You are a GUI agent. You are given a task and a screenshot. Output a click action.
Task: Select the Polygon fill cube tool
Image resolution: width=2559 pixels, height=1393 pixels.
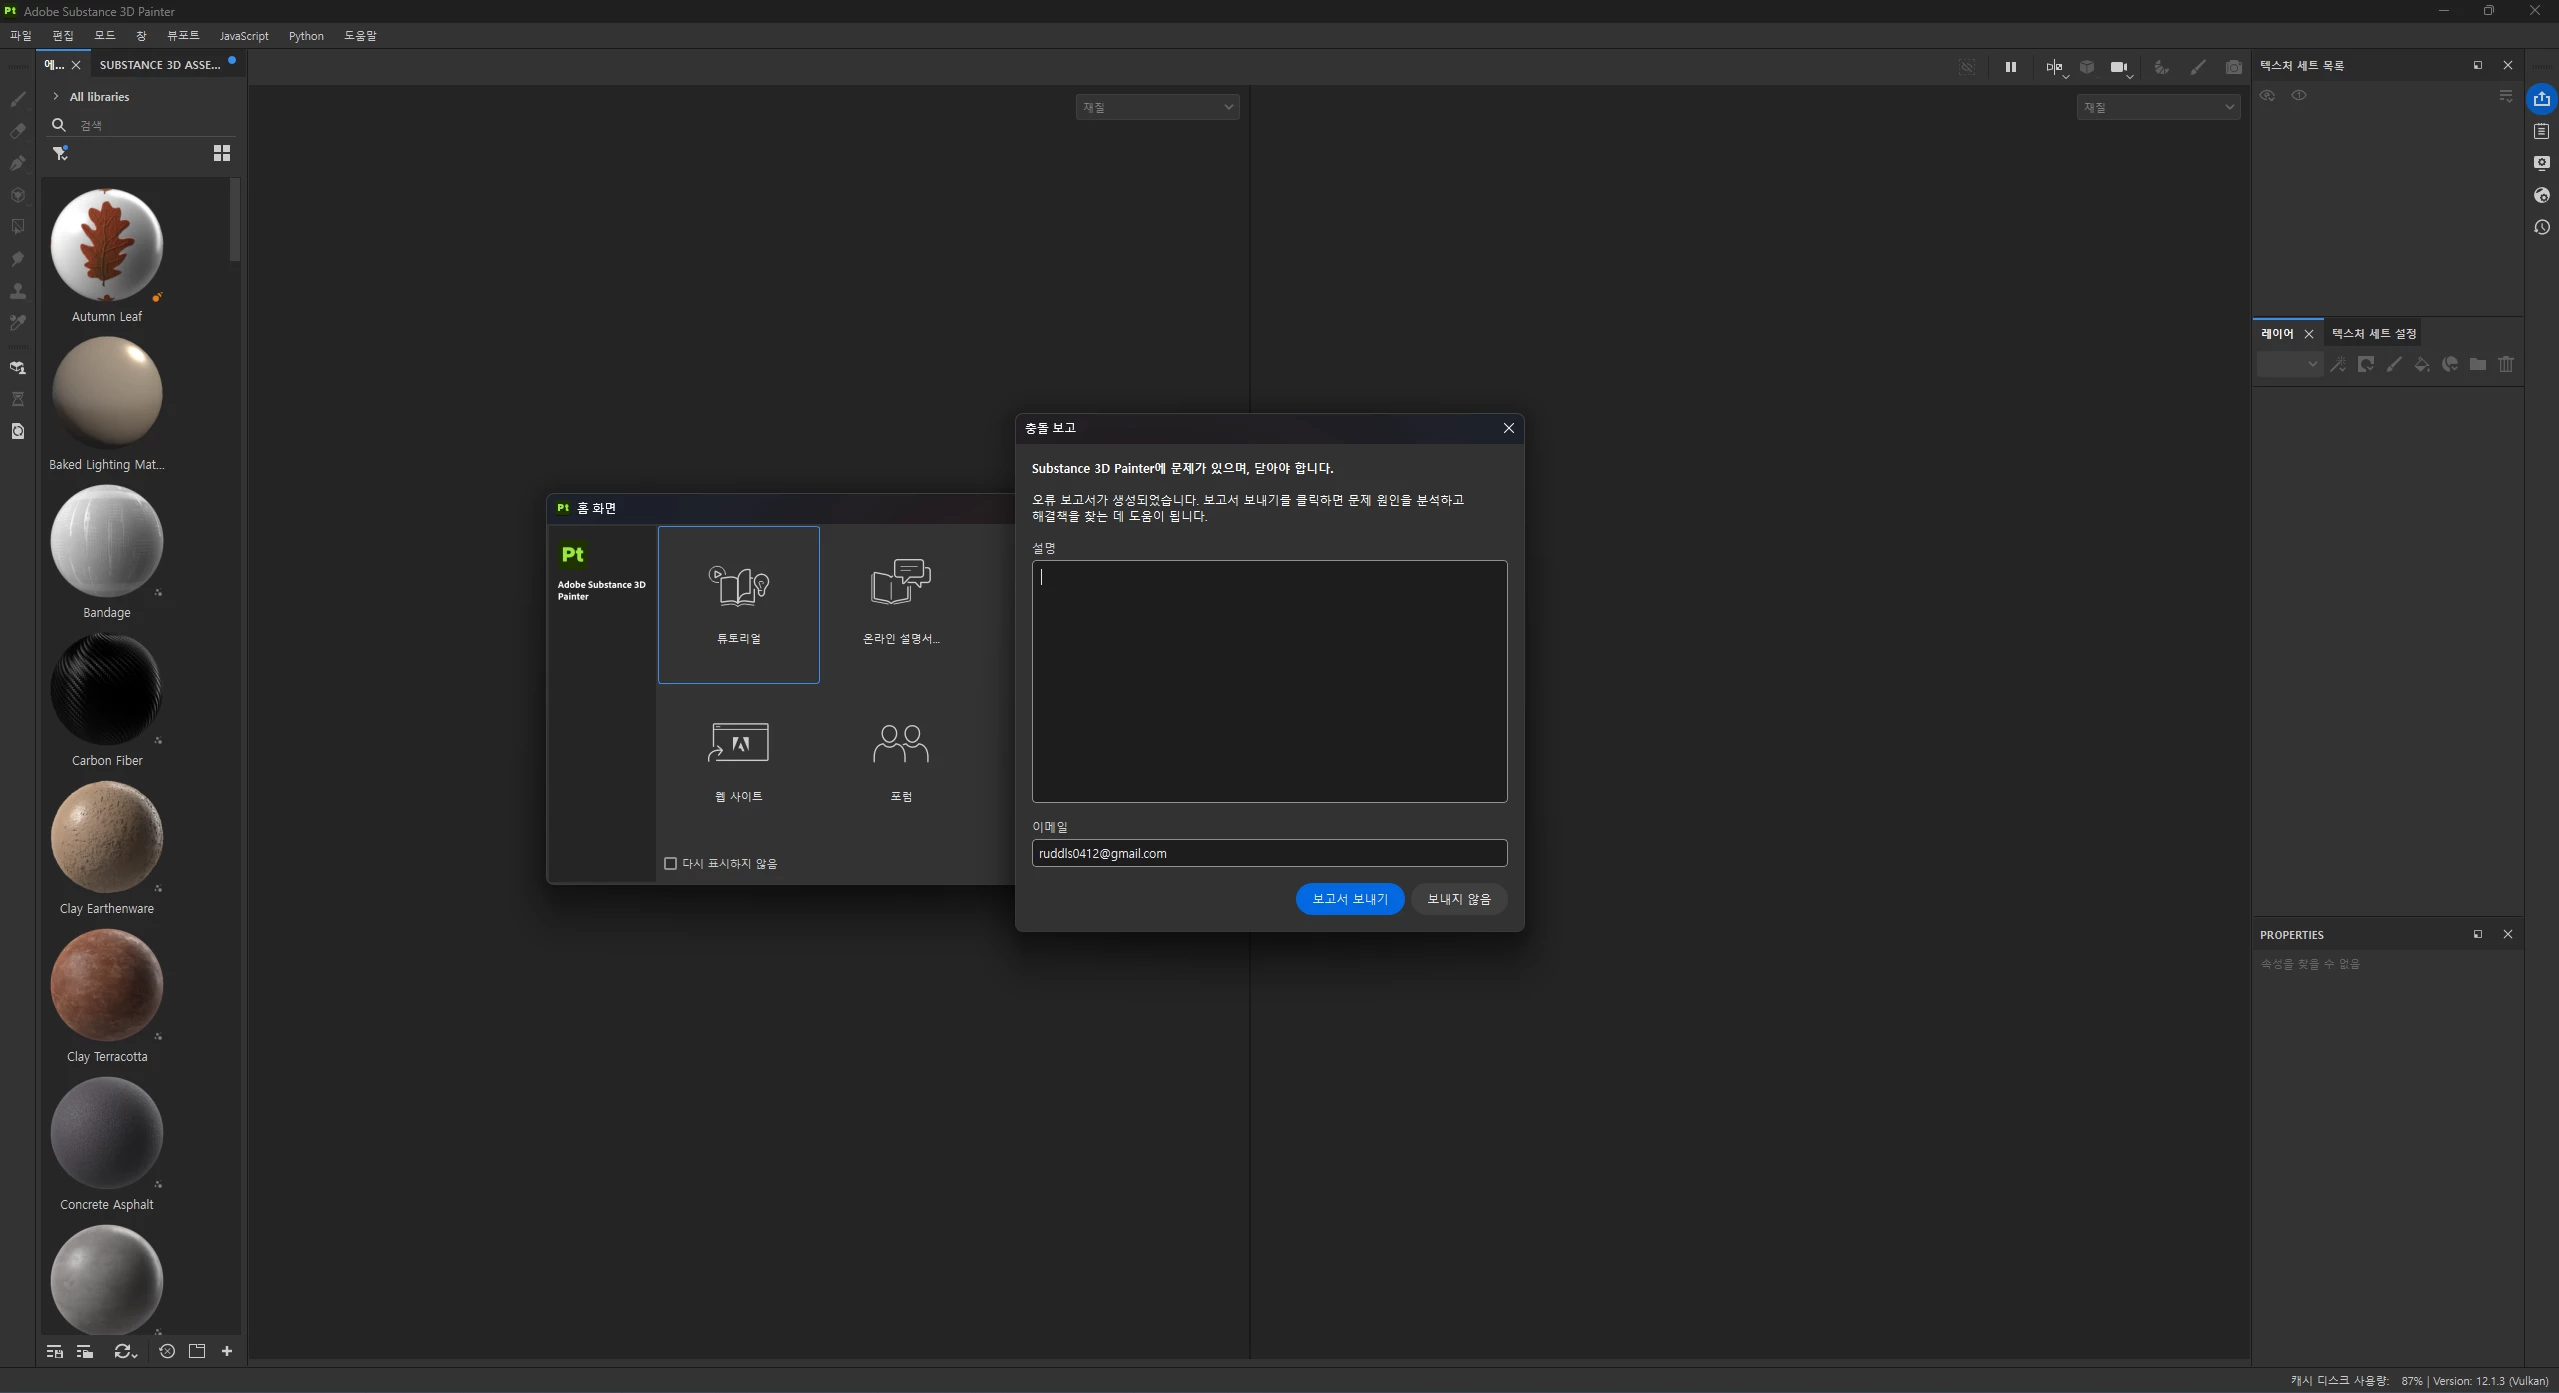(18, 195)
